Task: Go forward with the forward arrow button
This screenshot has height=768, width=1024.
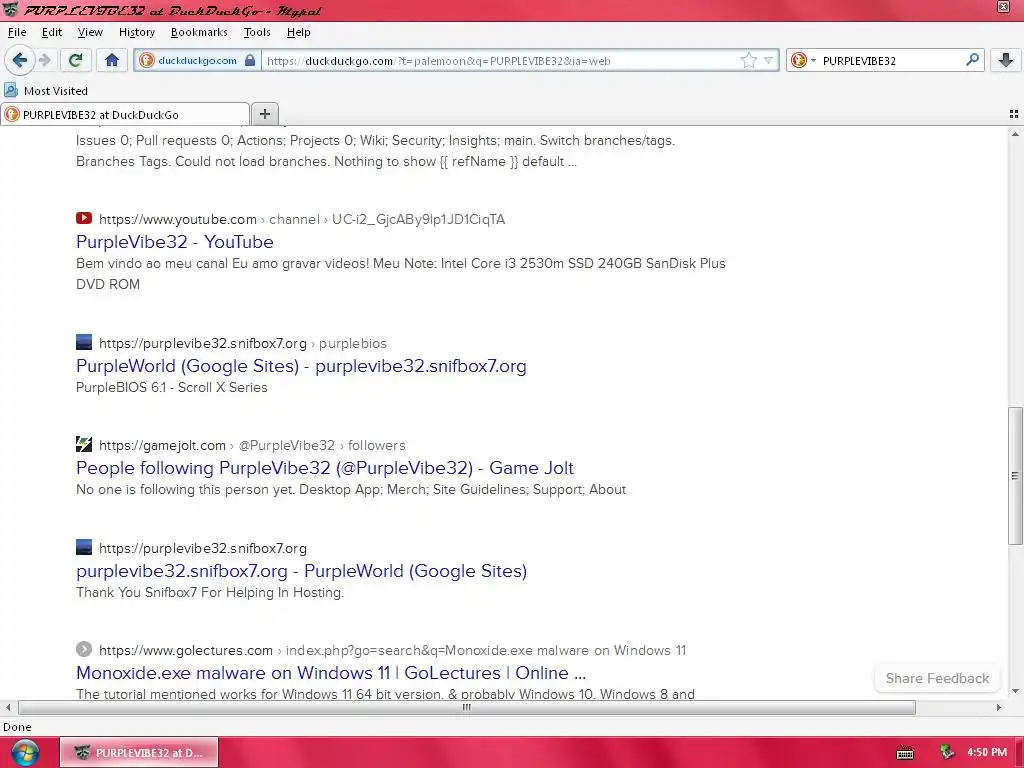Action: (x=45, y=61)
